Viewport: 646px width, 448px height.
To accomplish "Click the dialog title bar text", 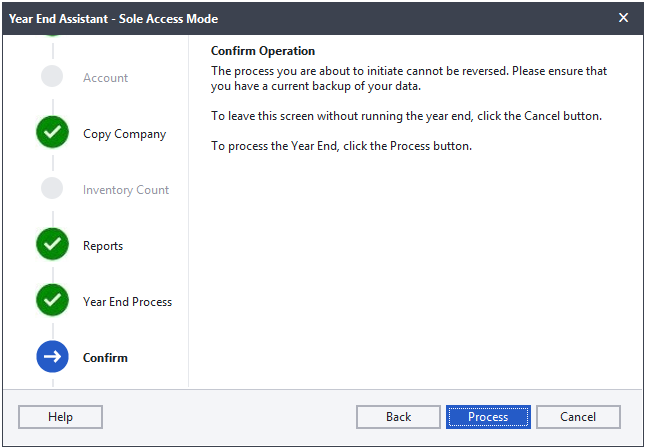I will 113,19.
